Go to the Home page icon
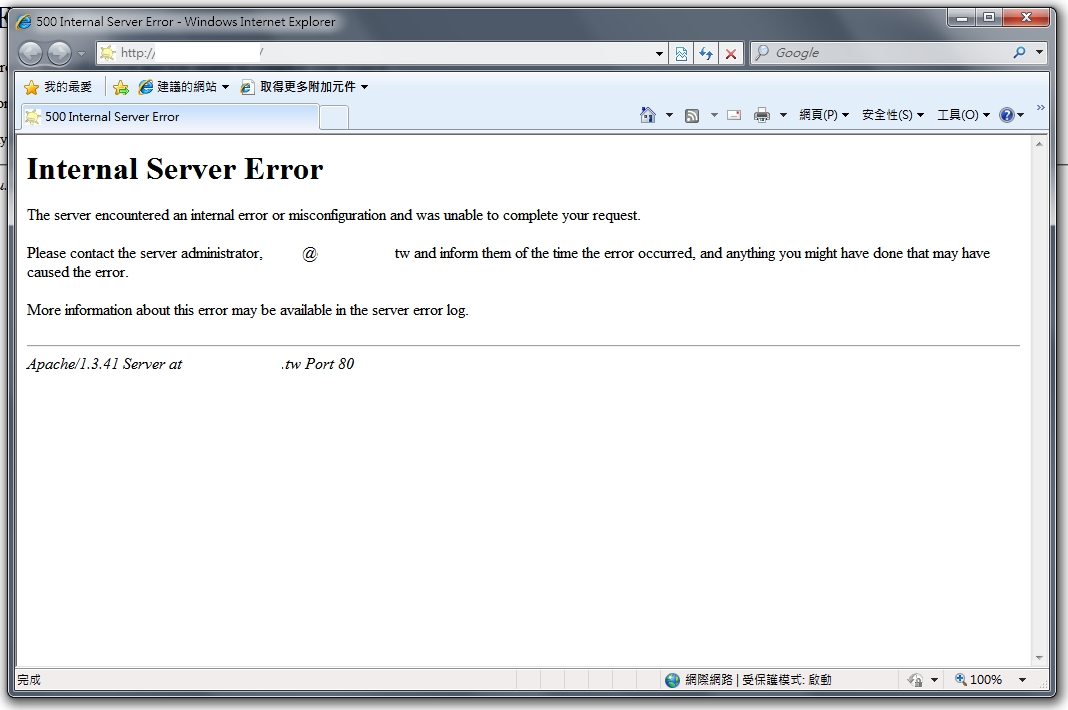The height and width of the screenshot is (710, 1068). [648, 115]
